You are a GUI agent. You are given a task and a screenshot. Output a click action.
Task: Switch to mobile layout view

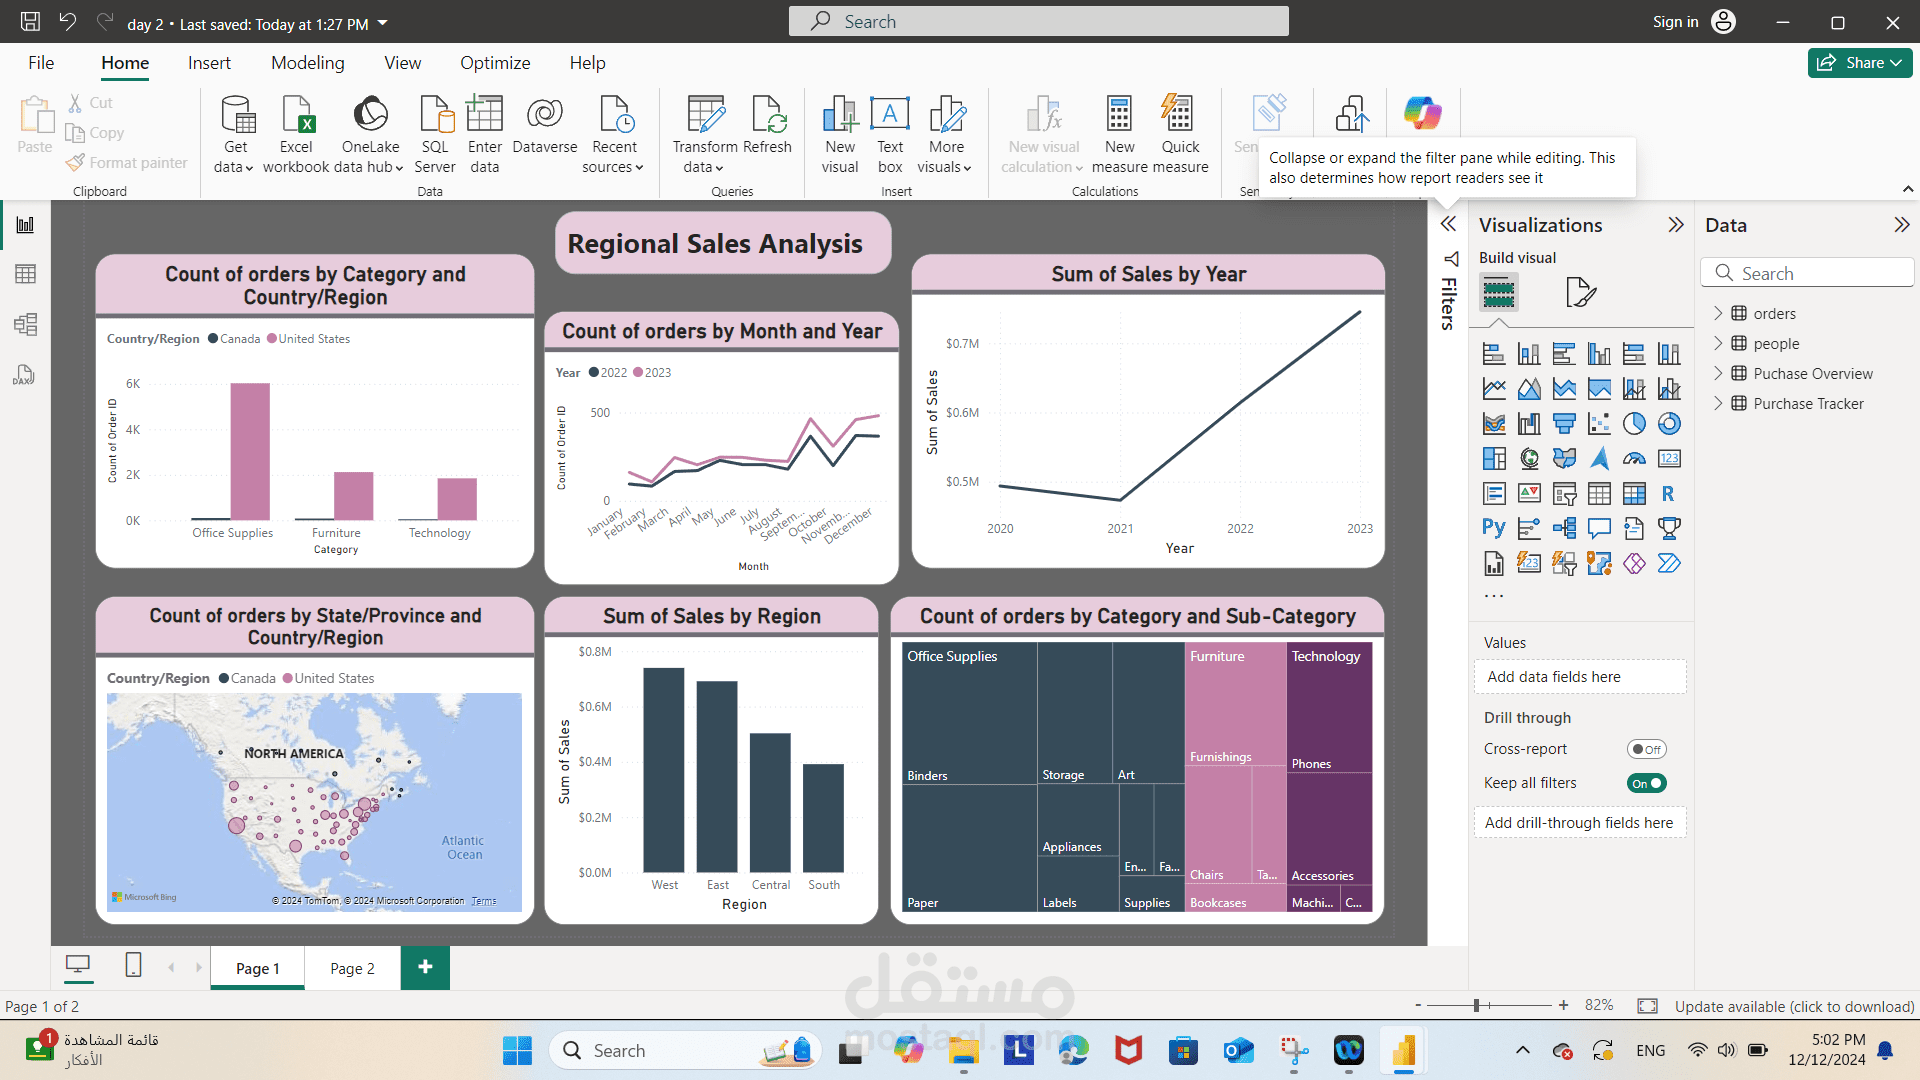click(x=133, y=965)
